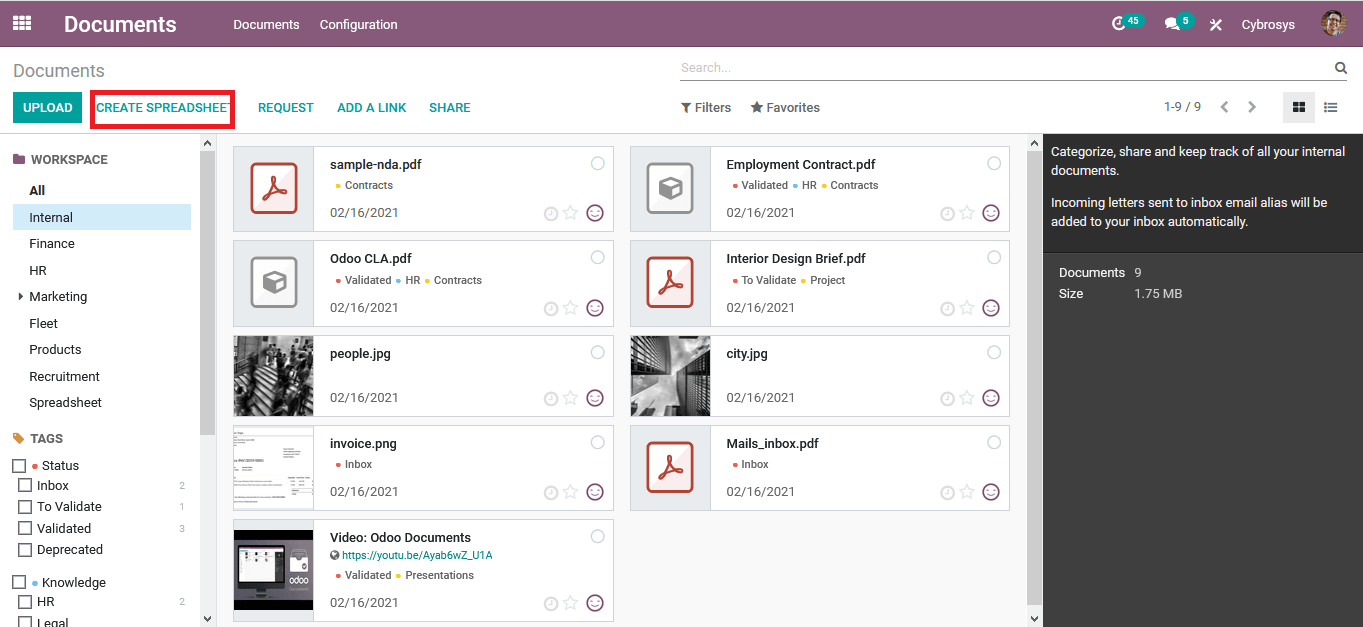Switch to list view icon
The image size is (1363, 627).
point(1331,107)
